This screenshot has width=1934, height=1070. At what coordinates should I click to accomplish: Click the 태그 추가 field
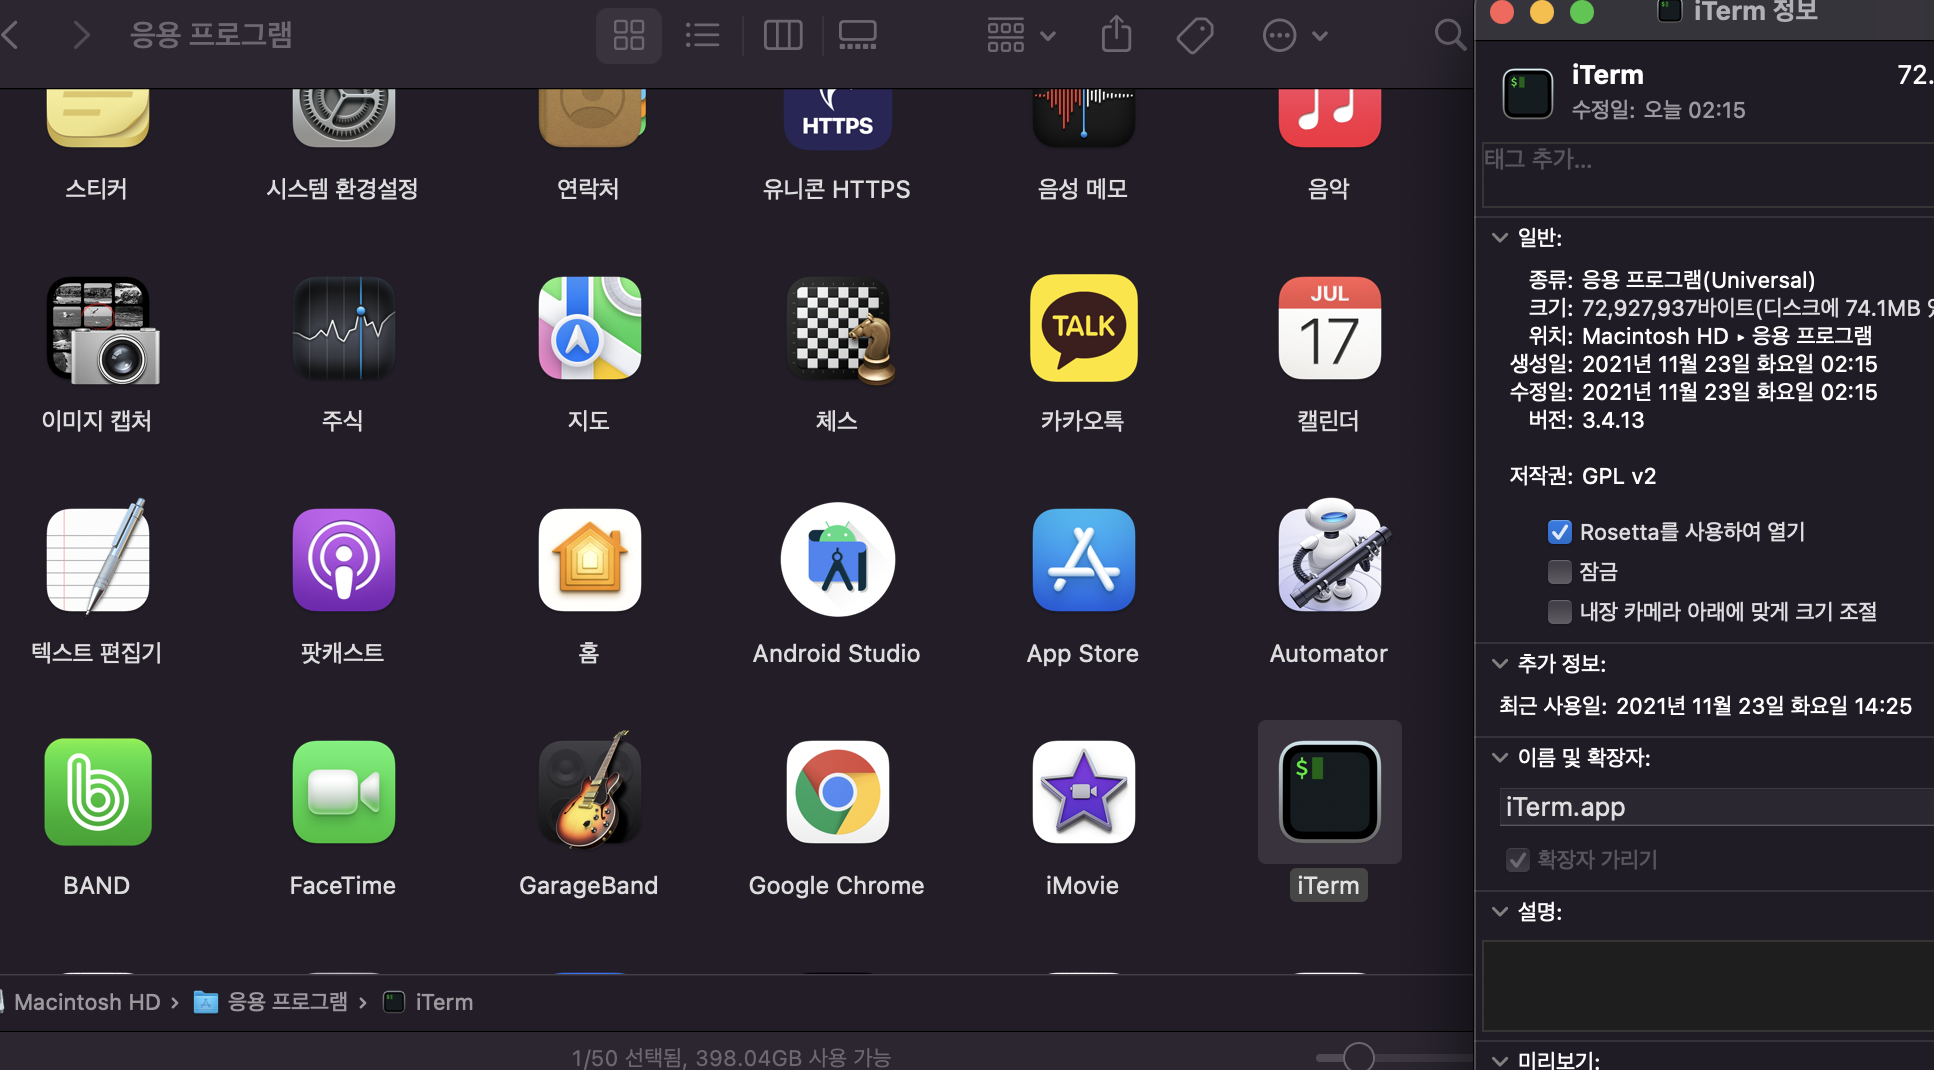[1708, 174]
